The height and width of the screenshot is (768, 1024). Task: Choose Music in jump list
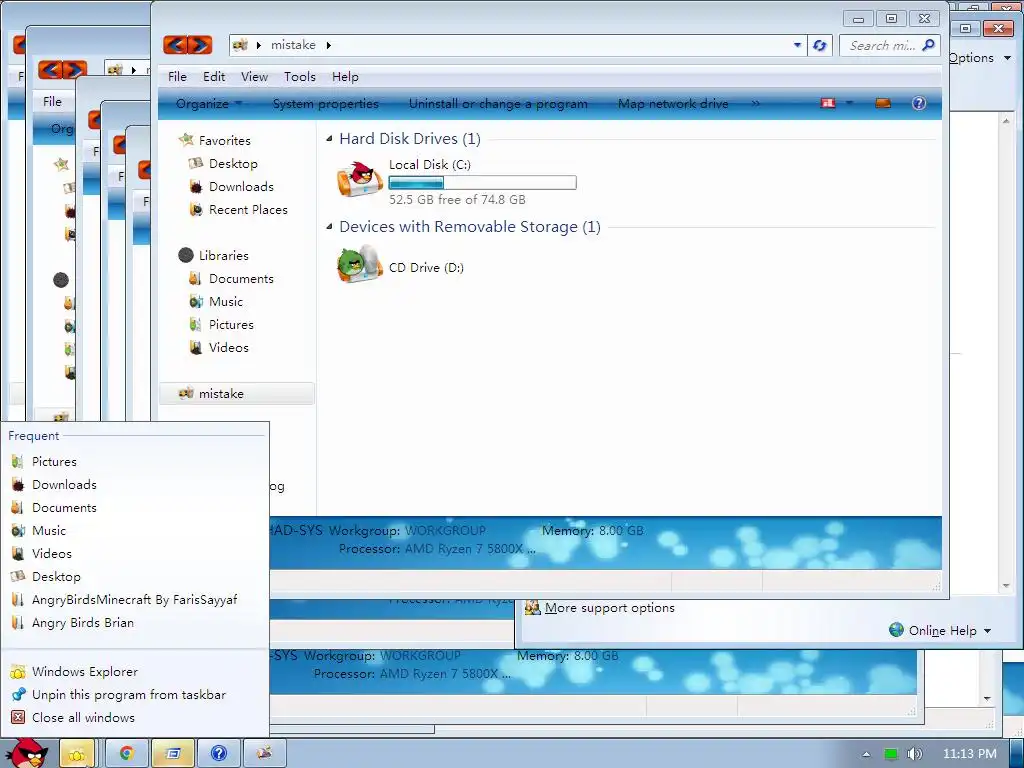pyautogui.click(x=135, y=530)
